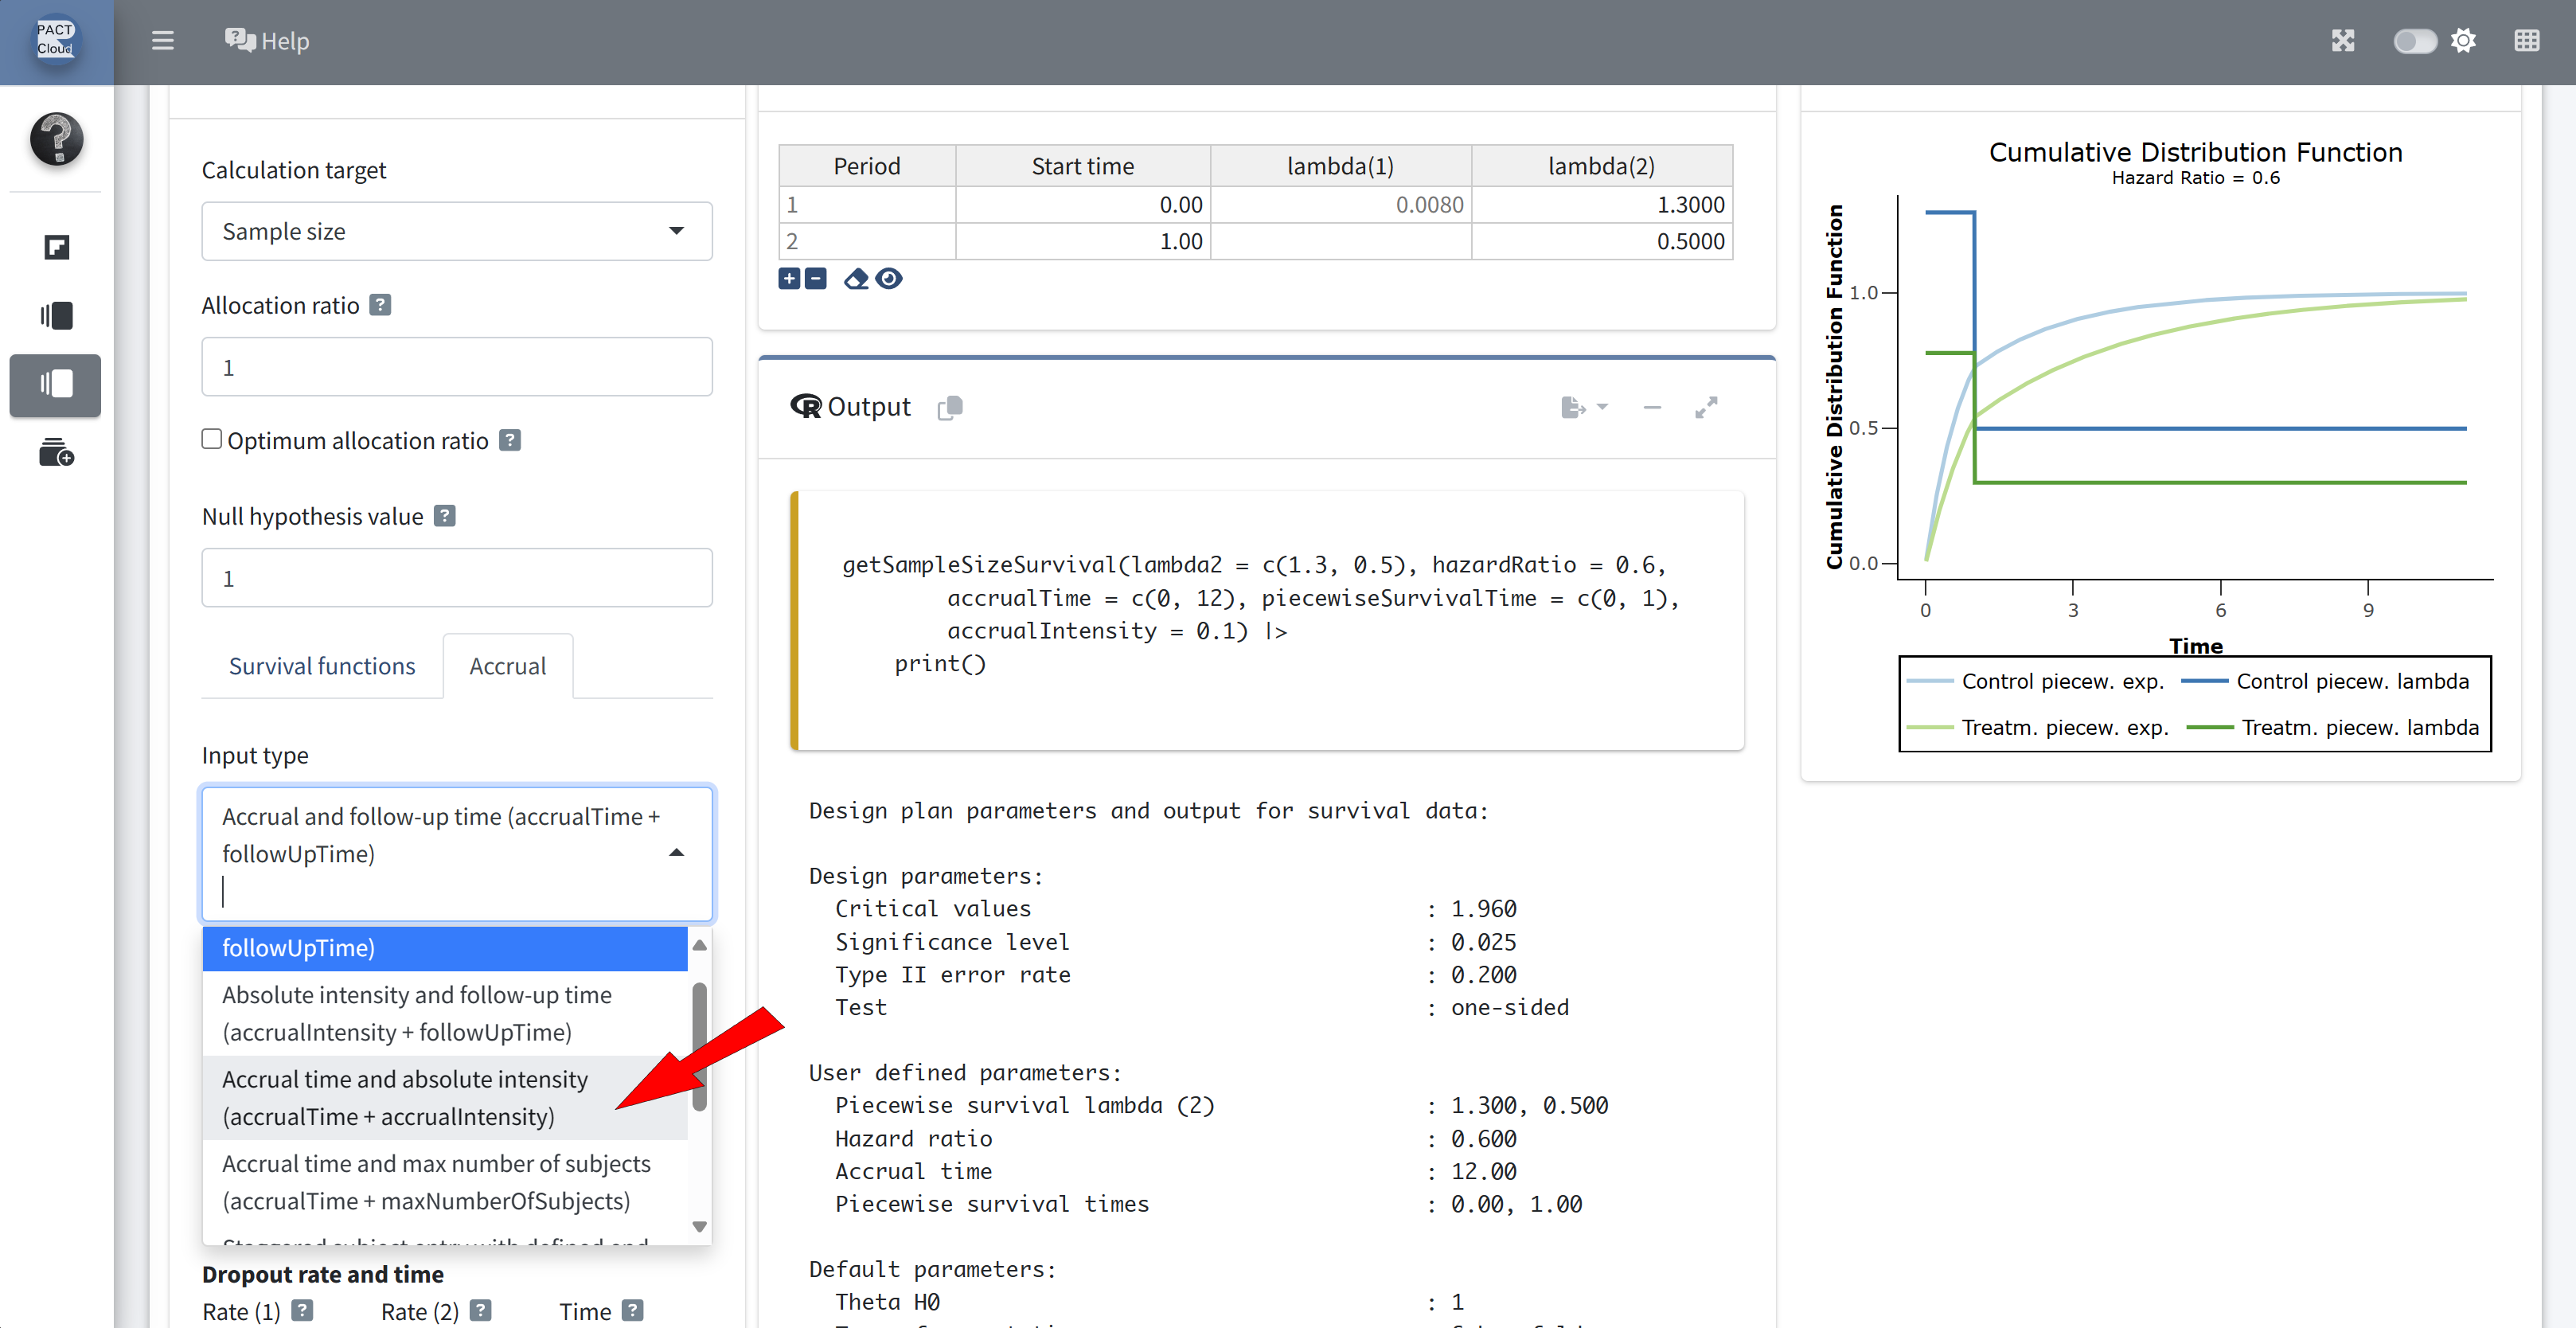Viewport: 2576px width, 1328px height.
Task: Copy Output with the clipboard icon
Action: point(950,407)
